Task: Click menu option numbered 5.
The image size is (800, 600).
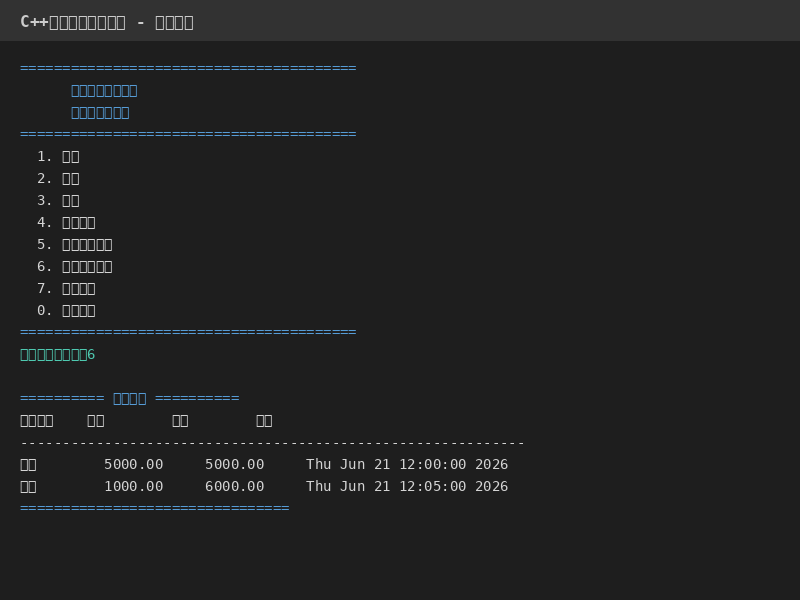Action: [74, 244]
